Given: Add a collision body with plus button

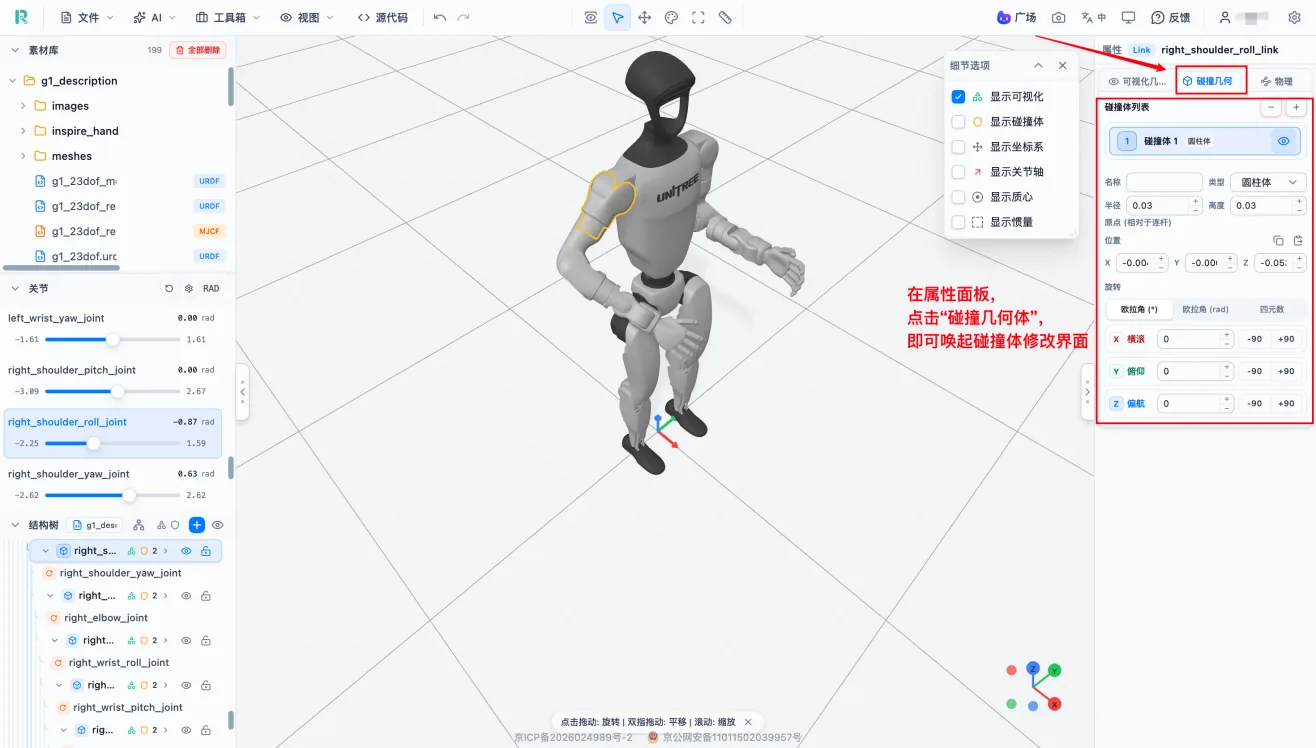Looking at the screenshot, I should tap(1296, 107).
